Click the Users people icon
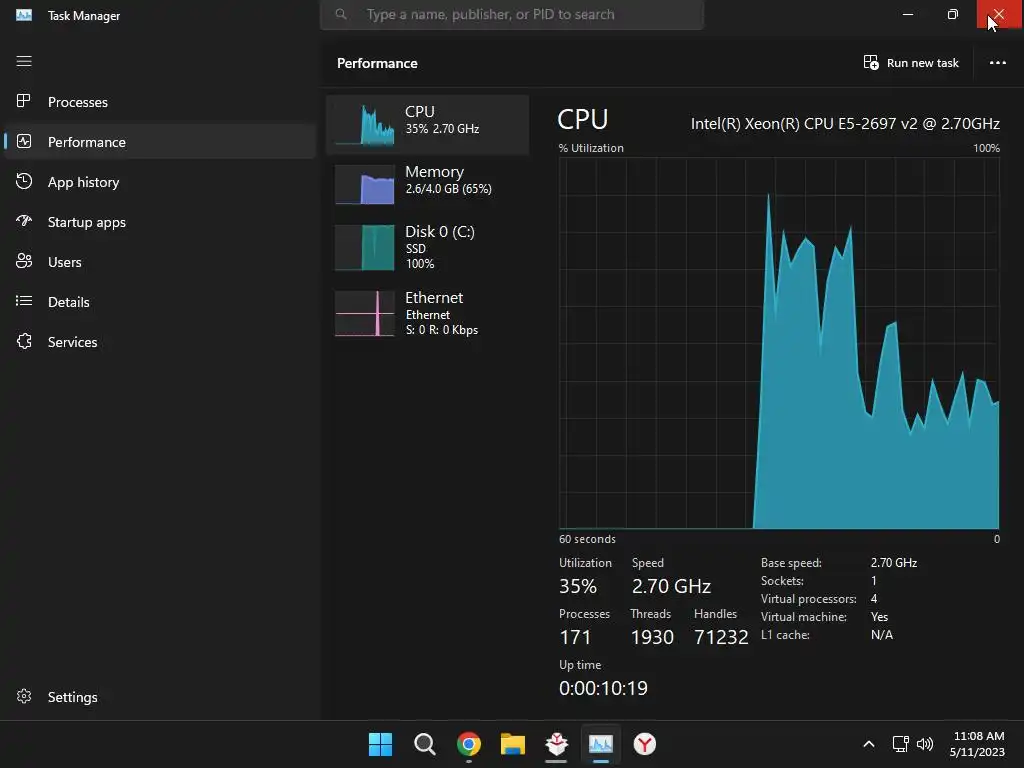Image resolution: width=1024 pixels, height=768 pixels. point(24,261)
